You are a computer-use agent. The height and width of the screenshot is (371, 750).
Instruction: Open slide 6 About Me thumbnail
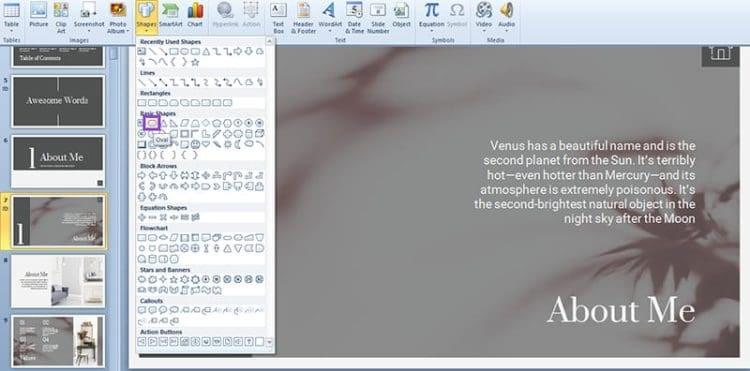[x=58, y=162]
